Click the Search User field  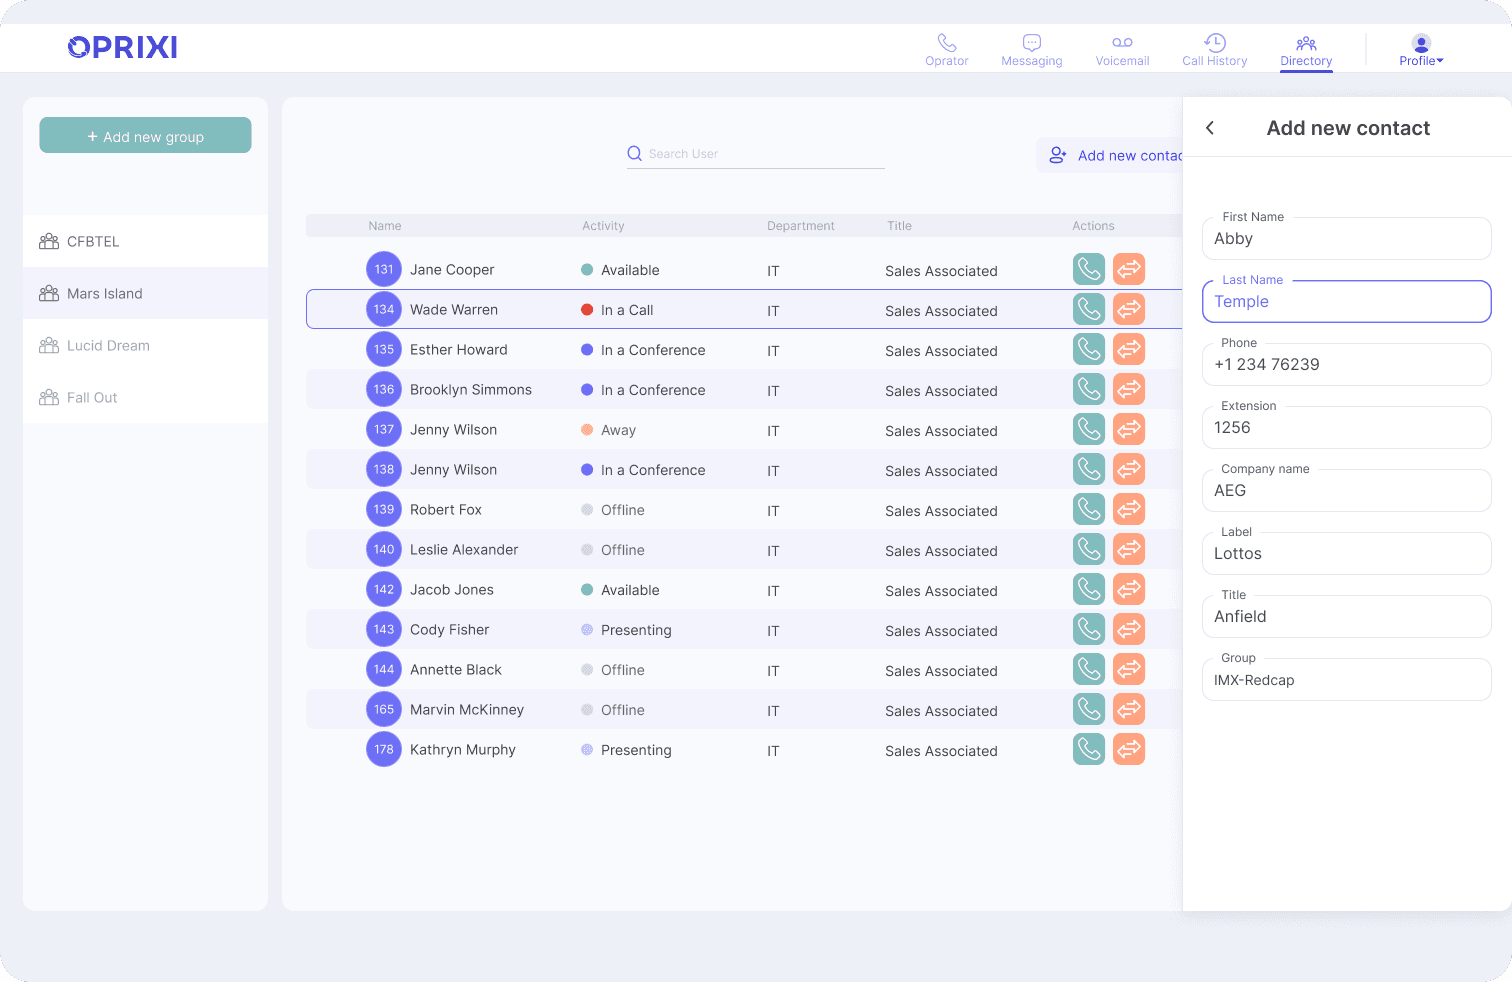(x=756, y=153)
